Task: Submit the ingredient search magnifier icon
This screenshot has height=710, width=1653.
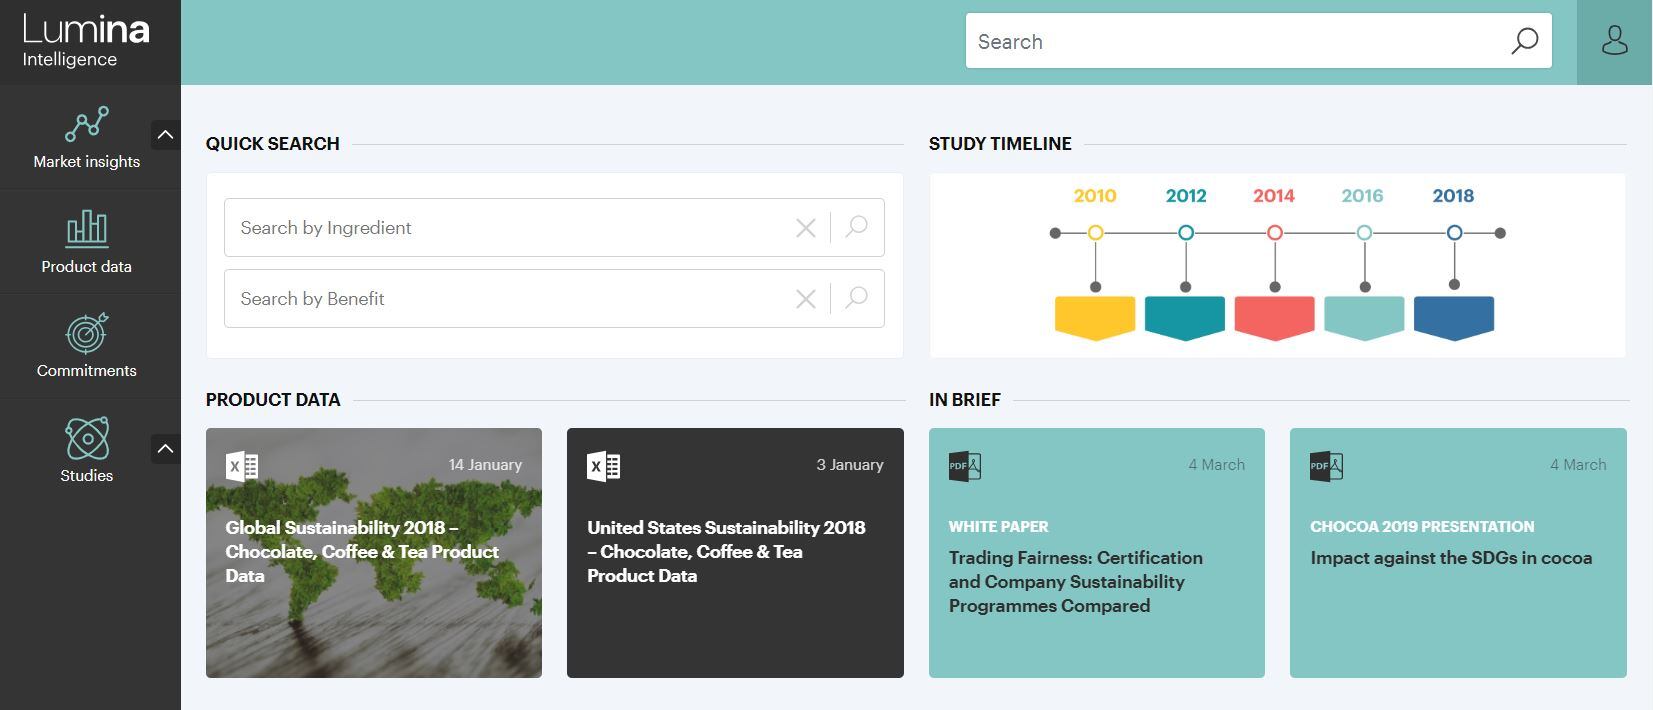Action: point(856,227)
